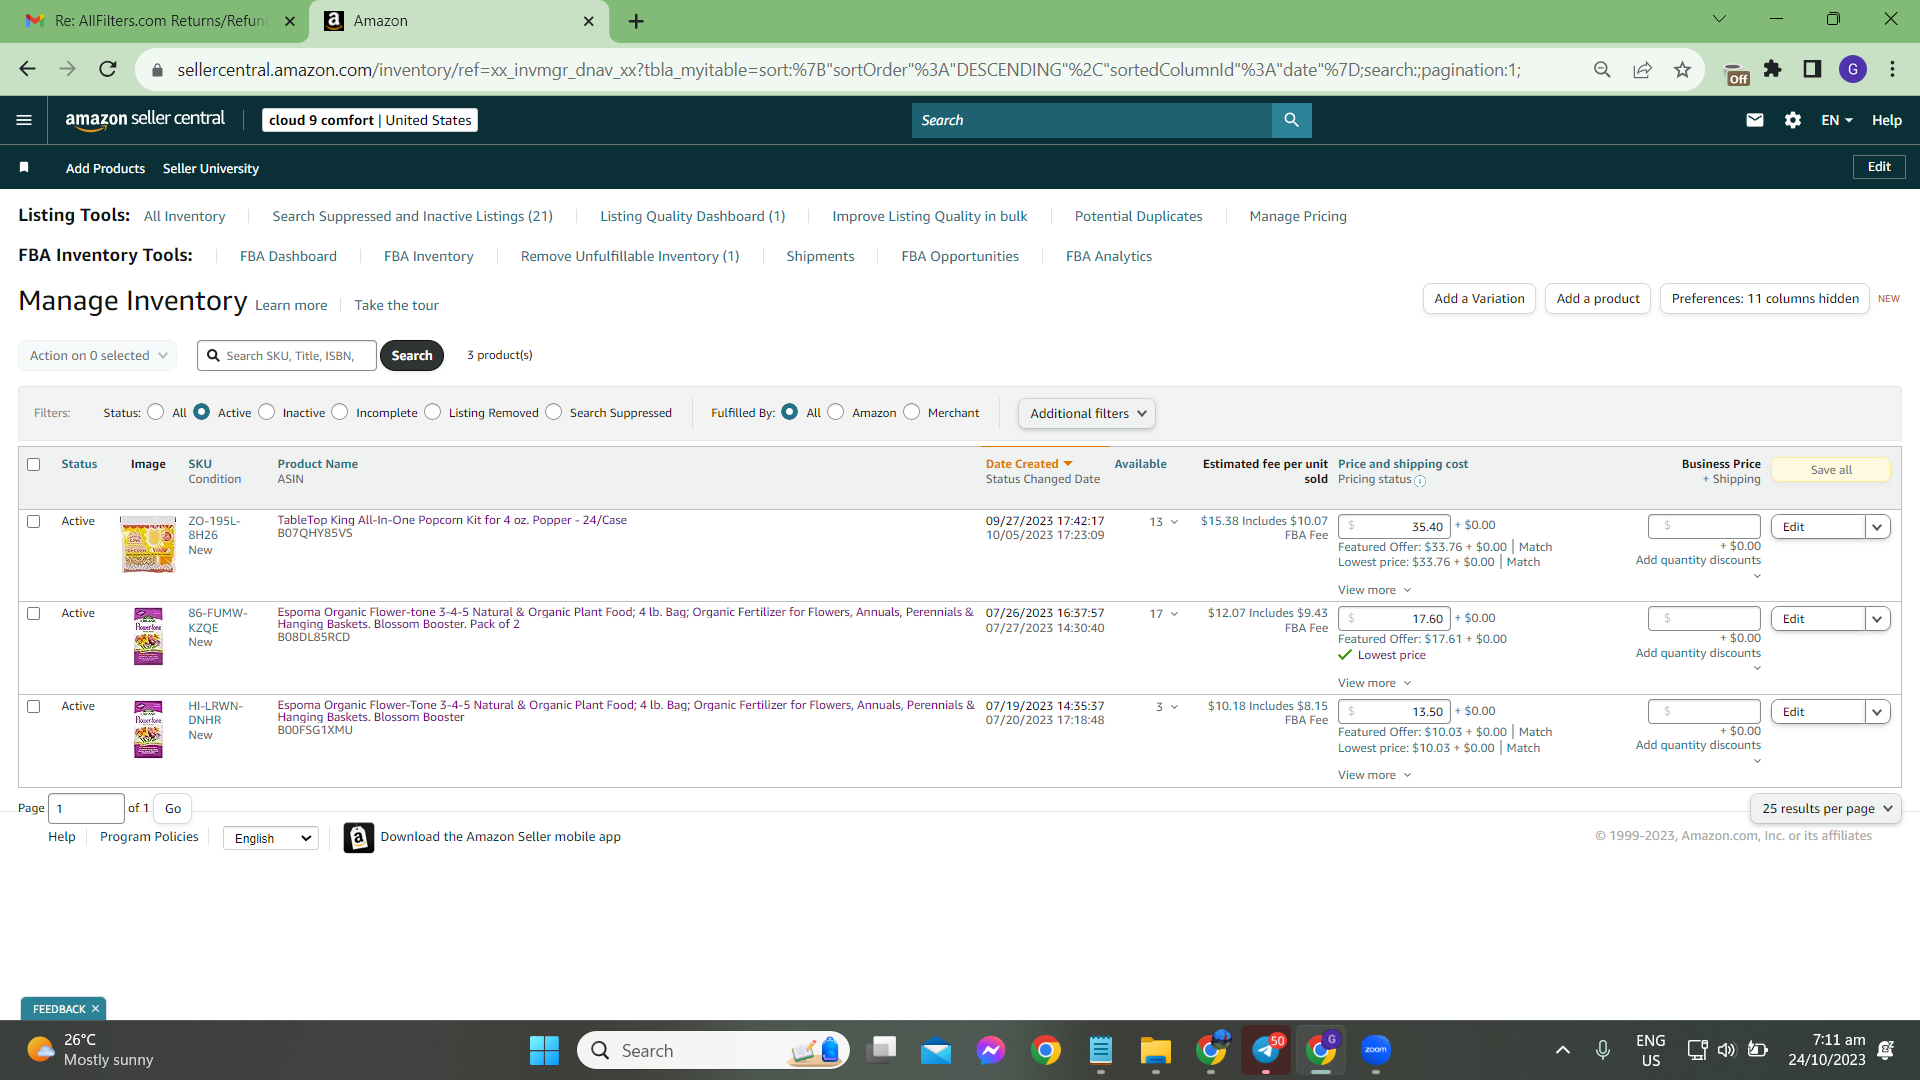Open Messenger from the taskbar

991,1050
